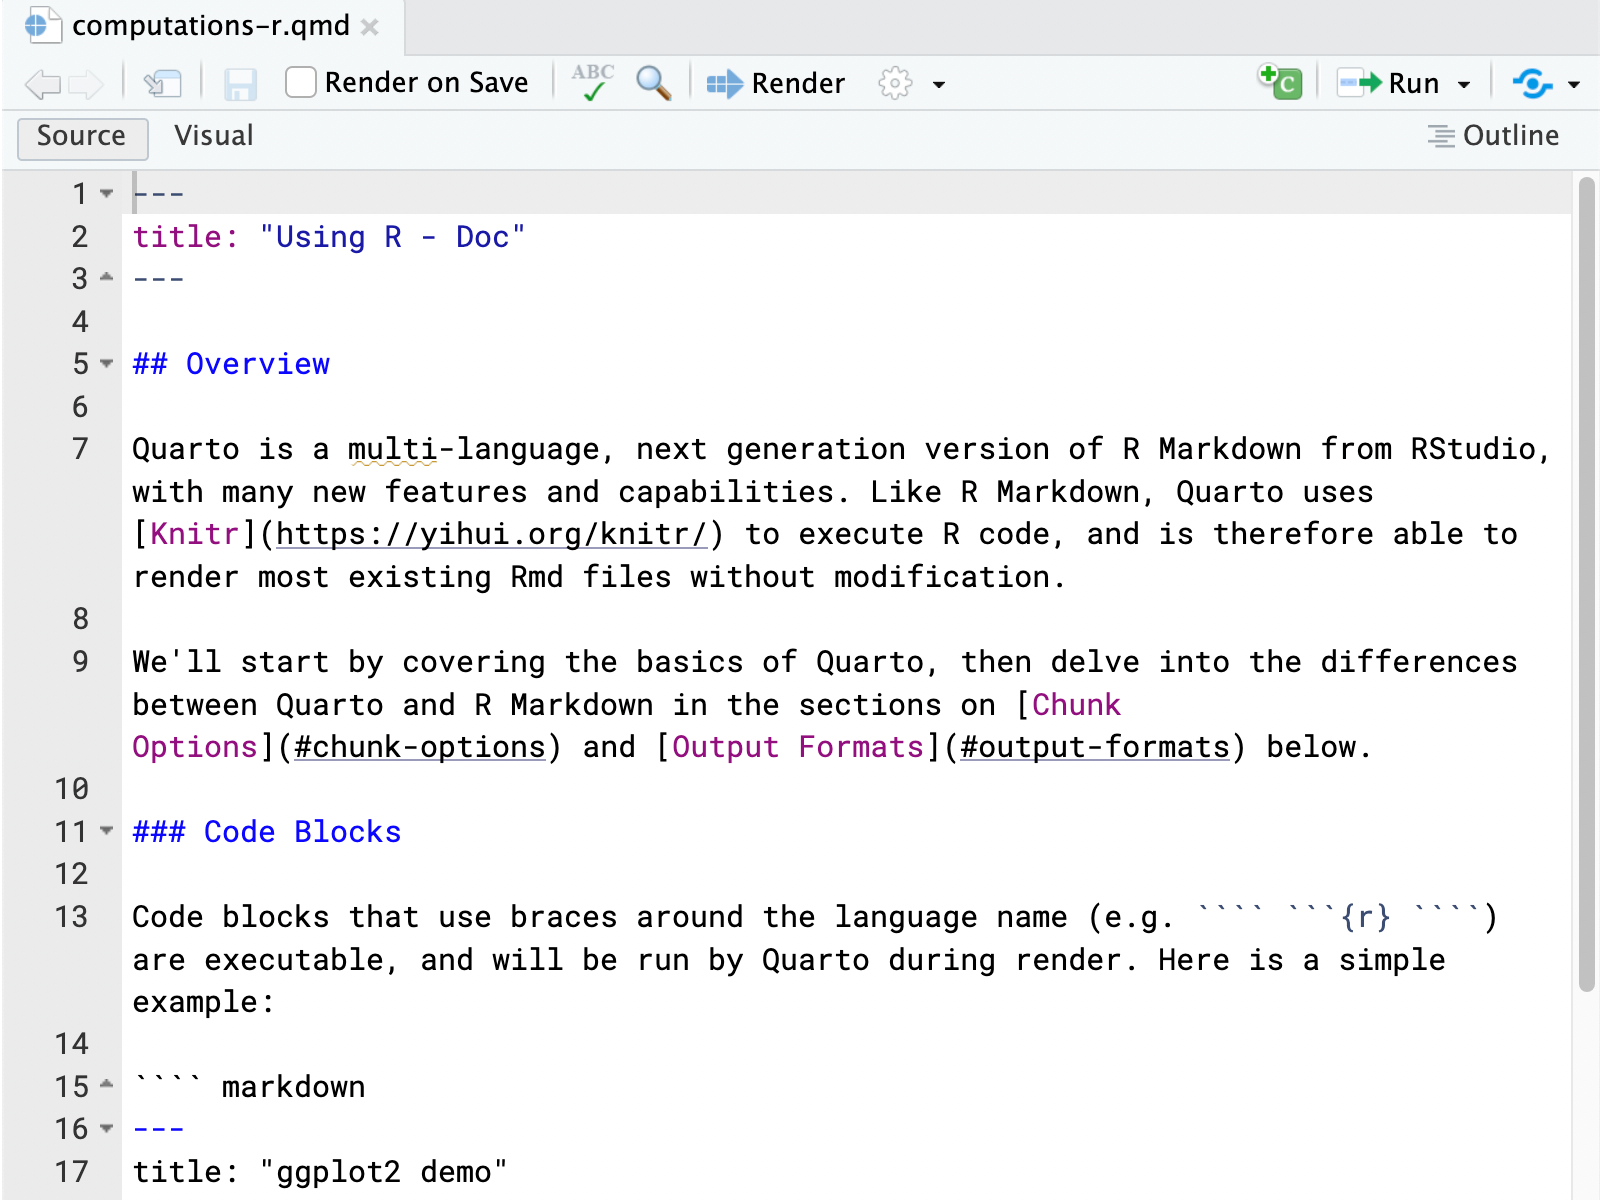Open the document in a new window
The image size is (1600, 1200).
pos(163,84)
